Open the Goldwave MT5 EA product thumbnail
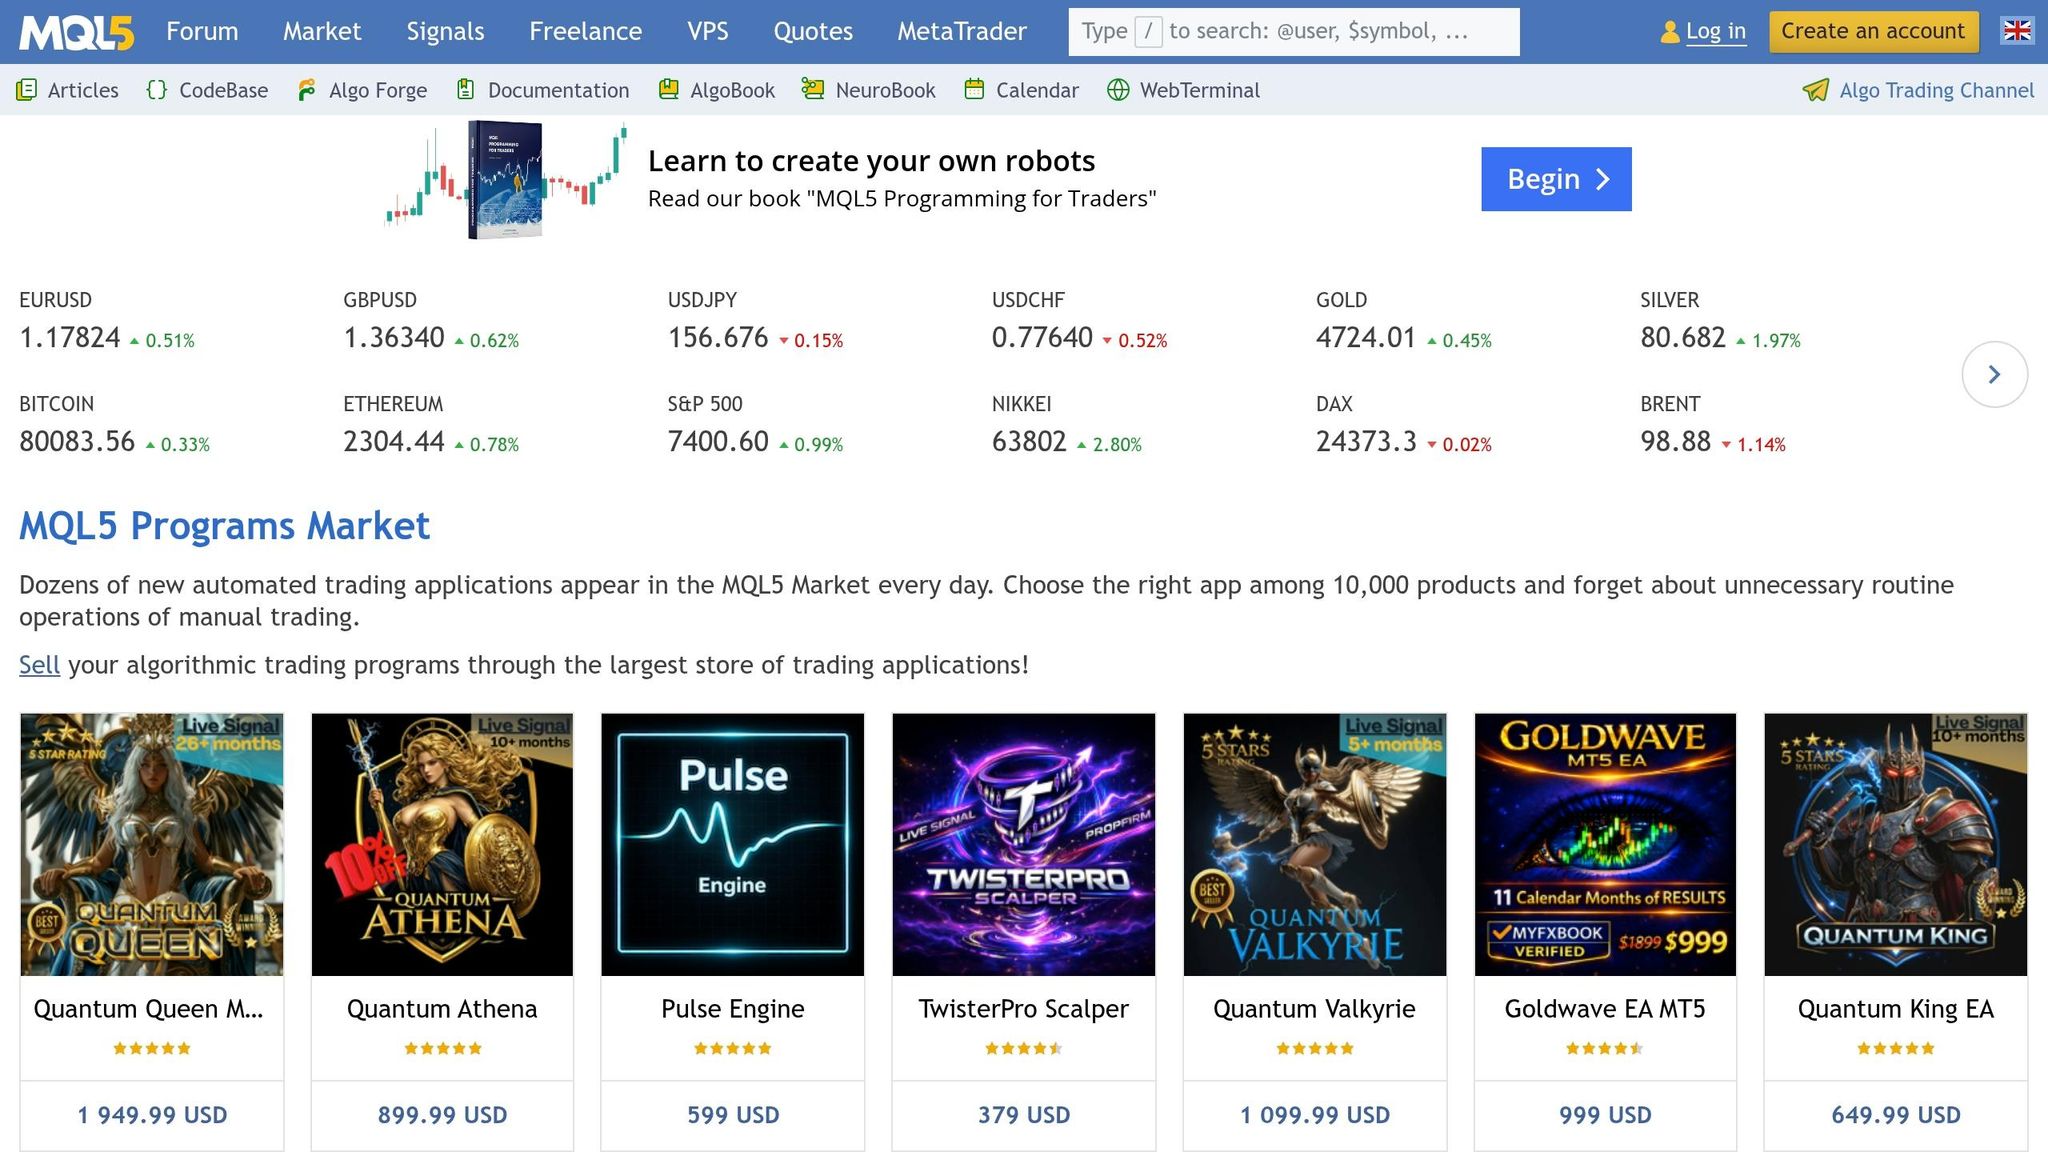This screenshot has width=2048, height=1152. click(1605, 845)
